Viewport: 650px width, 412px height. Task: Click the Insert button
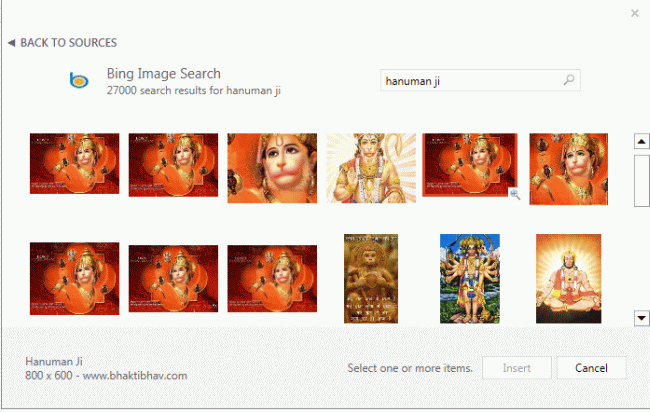tap(517, 368)
